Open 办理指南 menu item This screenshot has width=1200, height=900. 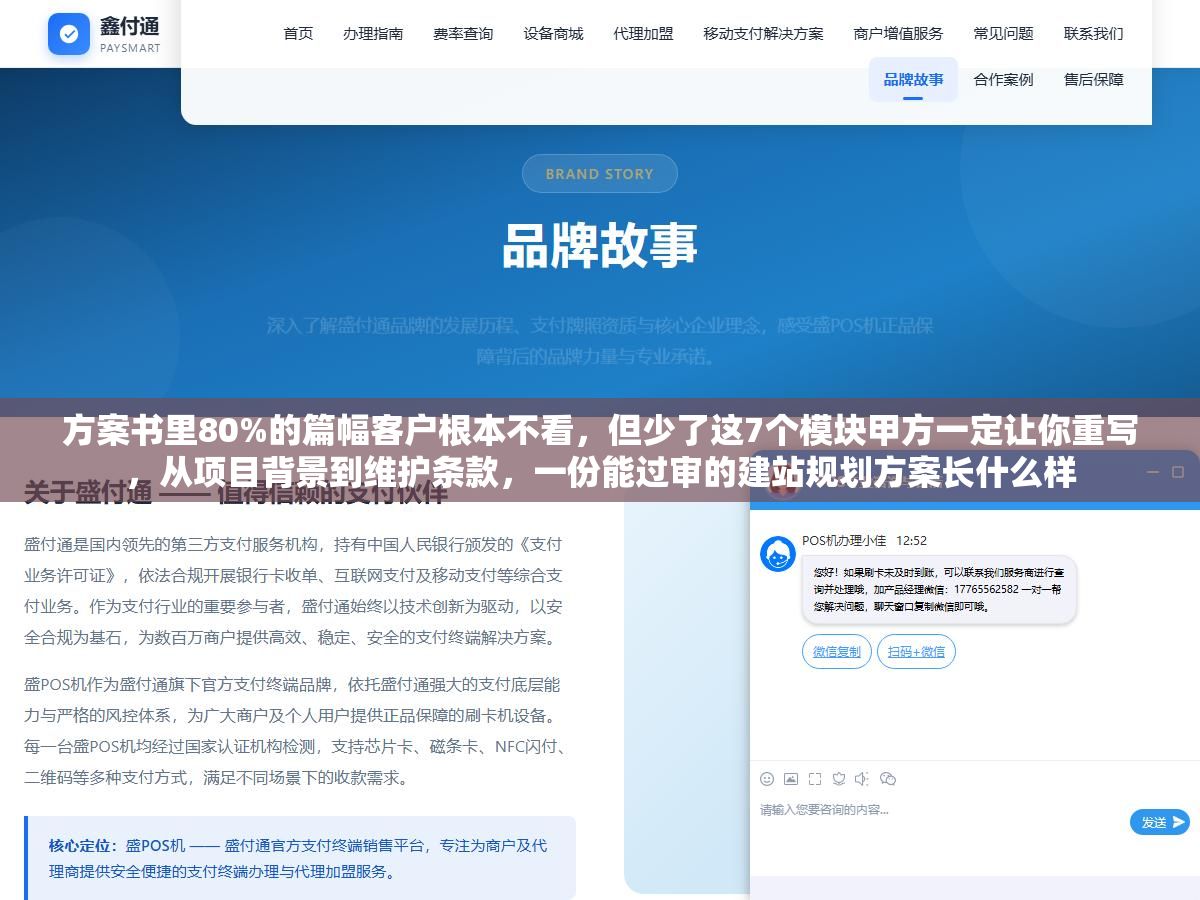tap(373, 34)
